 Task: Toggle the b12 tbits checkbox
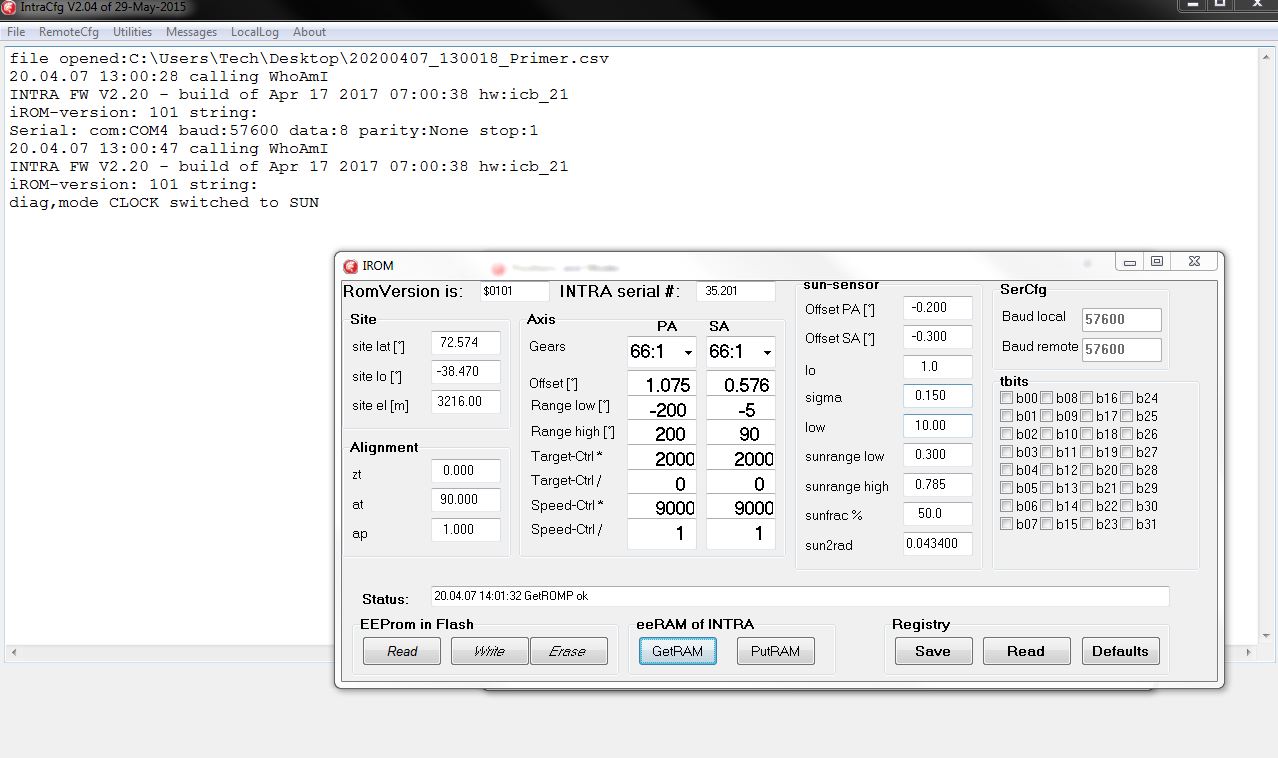(1047, 471)
